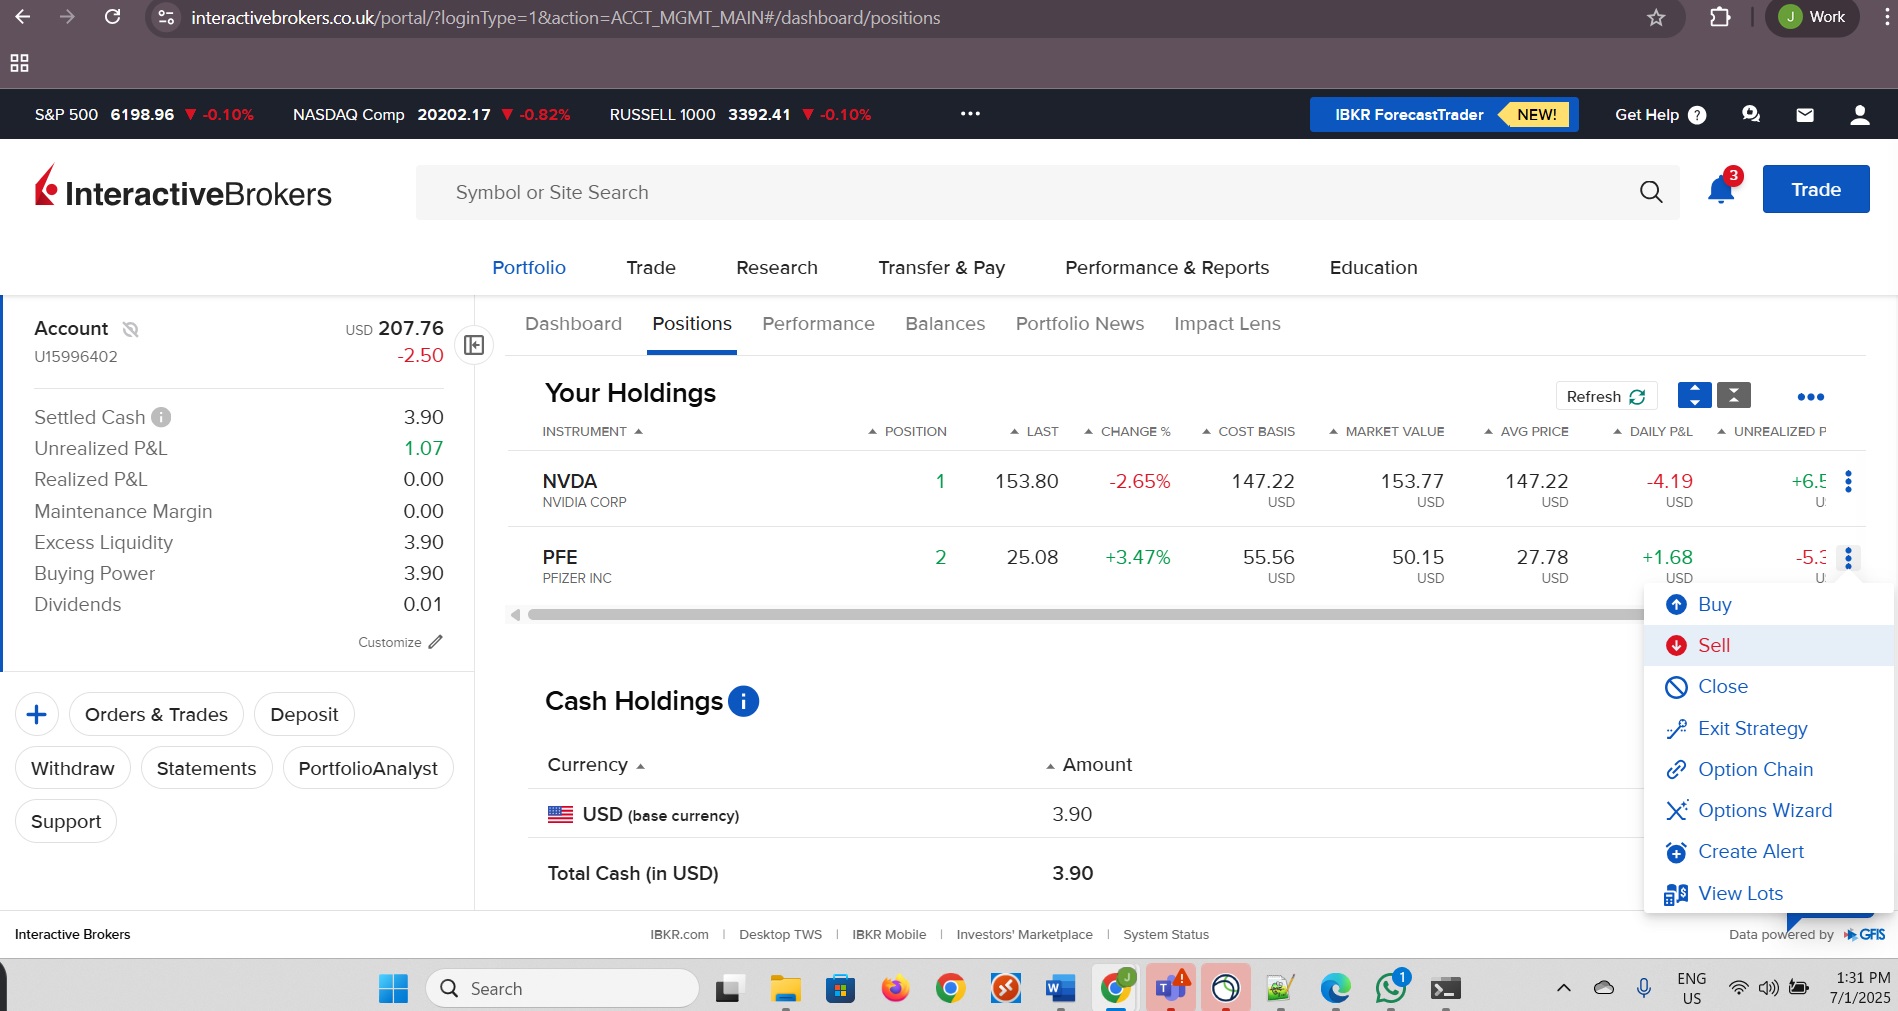Viewport: 1898px width, 1011px height.
Task: Open the chat support icon in the top bar
Action: (x=1751, y=115)
